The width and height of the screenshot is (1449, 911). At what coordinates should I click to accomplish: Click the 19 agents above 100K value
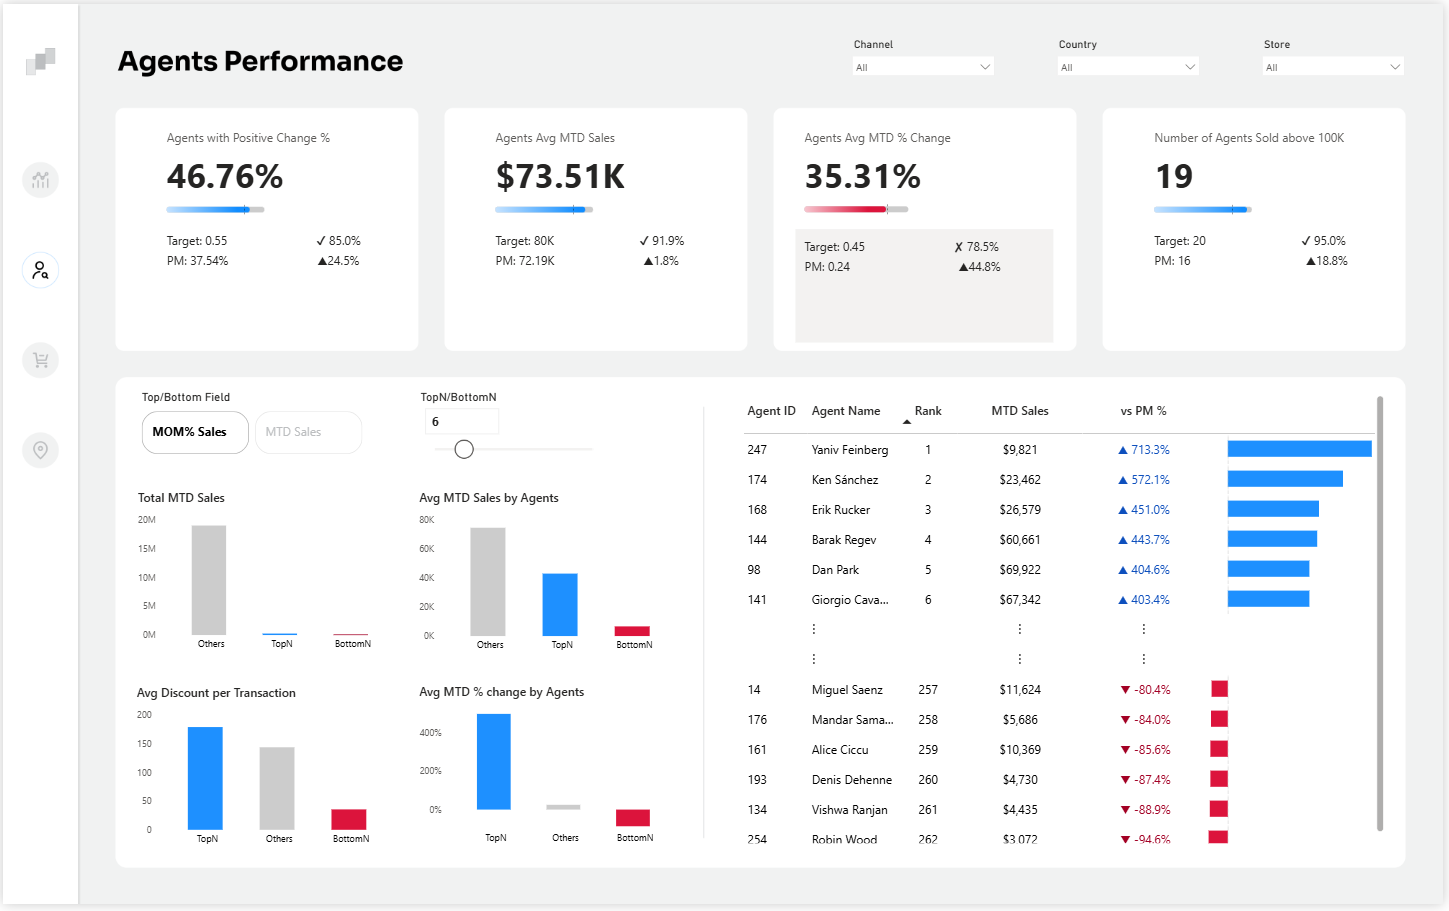click(1174, 177)
